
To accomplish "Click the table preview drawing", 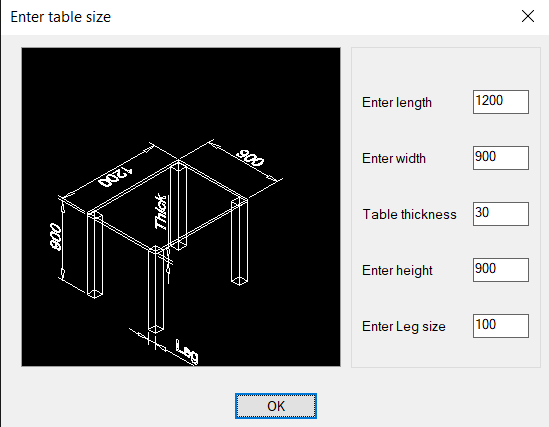I will [x=181, y=207].
